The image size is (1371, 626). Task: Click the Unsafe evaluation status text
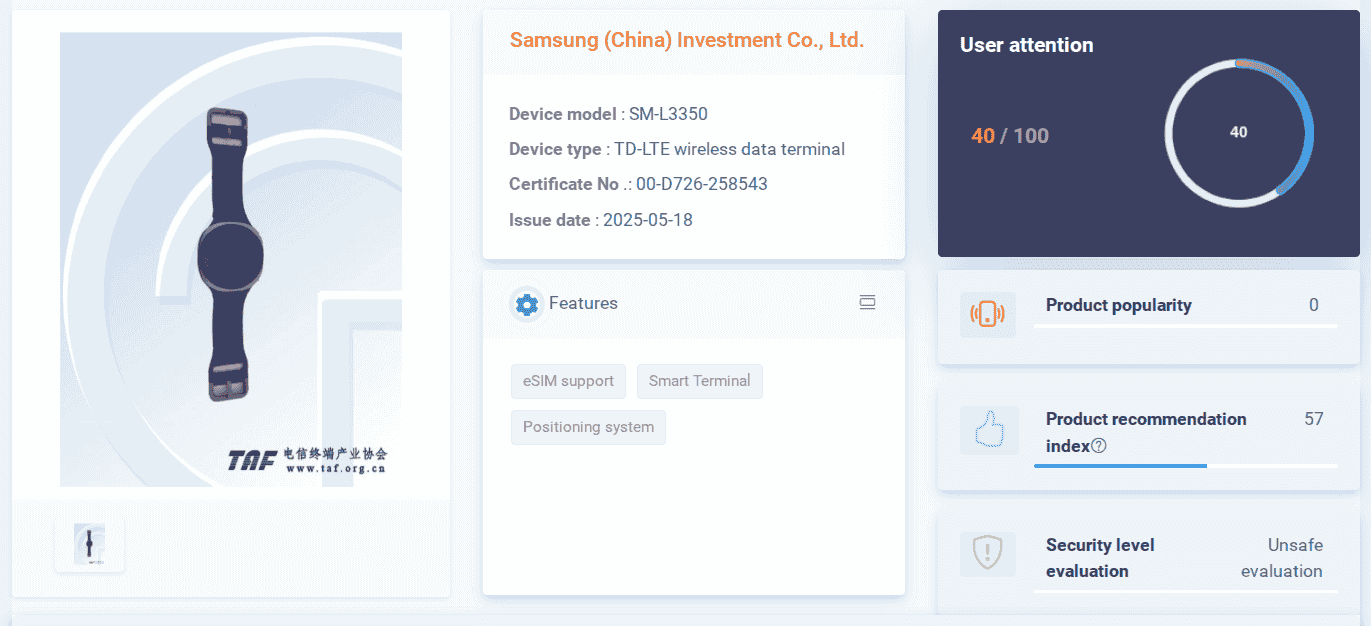pyautogui.click(x=1282, y=558)
